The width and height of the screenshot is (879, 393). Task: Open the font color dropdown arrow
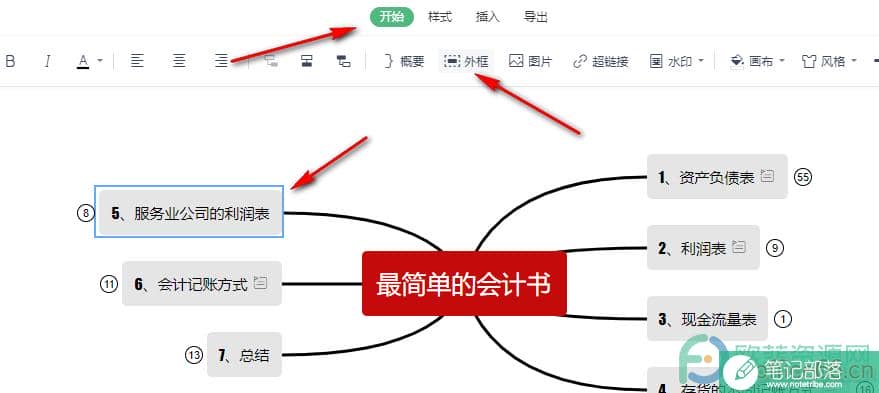point(100,61)
